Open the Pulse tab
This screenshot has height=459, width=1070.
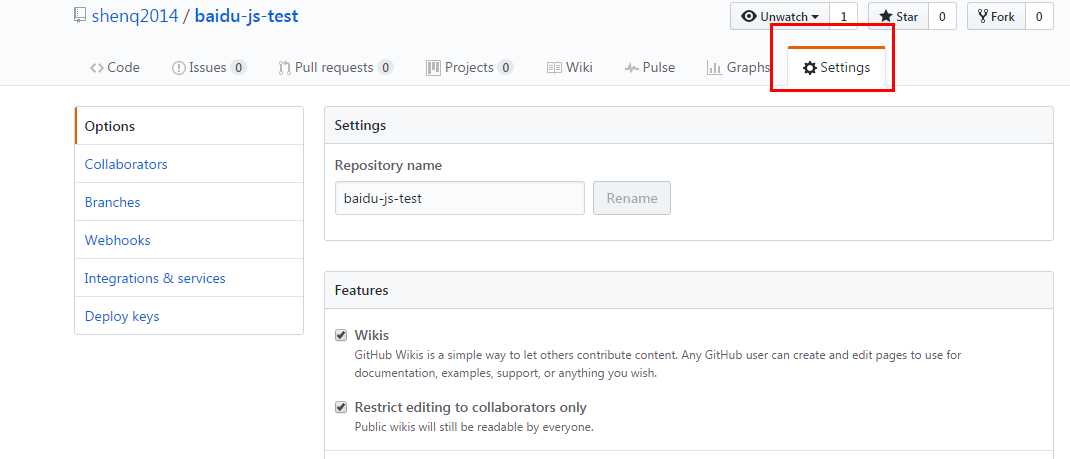pyautogui.click(x=650, y=68)
